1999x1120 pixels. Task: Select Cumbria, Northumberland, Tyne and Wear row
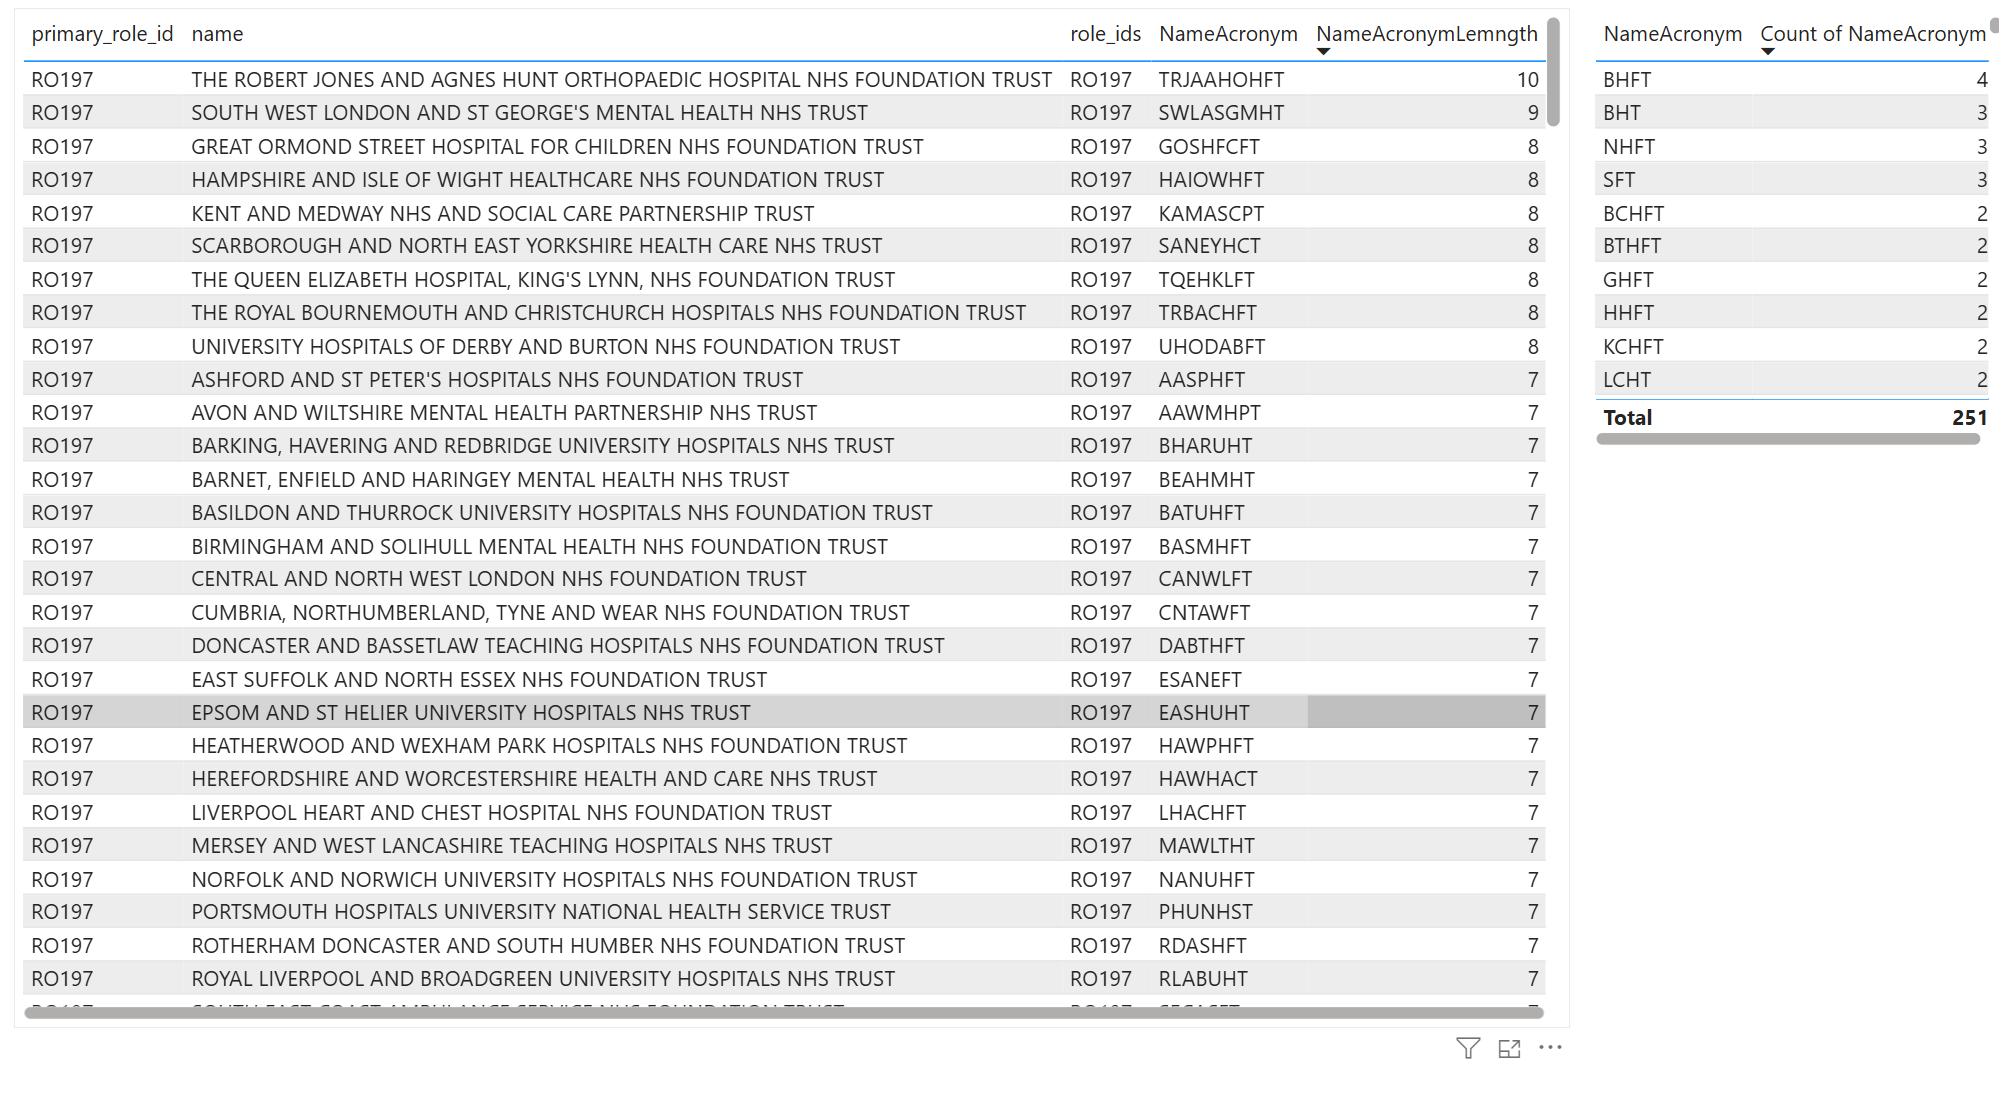tap(784, 613)
